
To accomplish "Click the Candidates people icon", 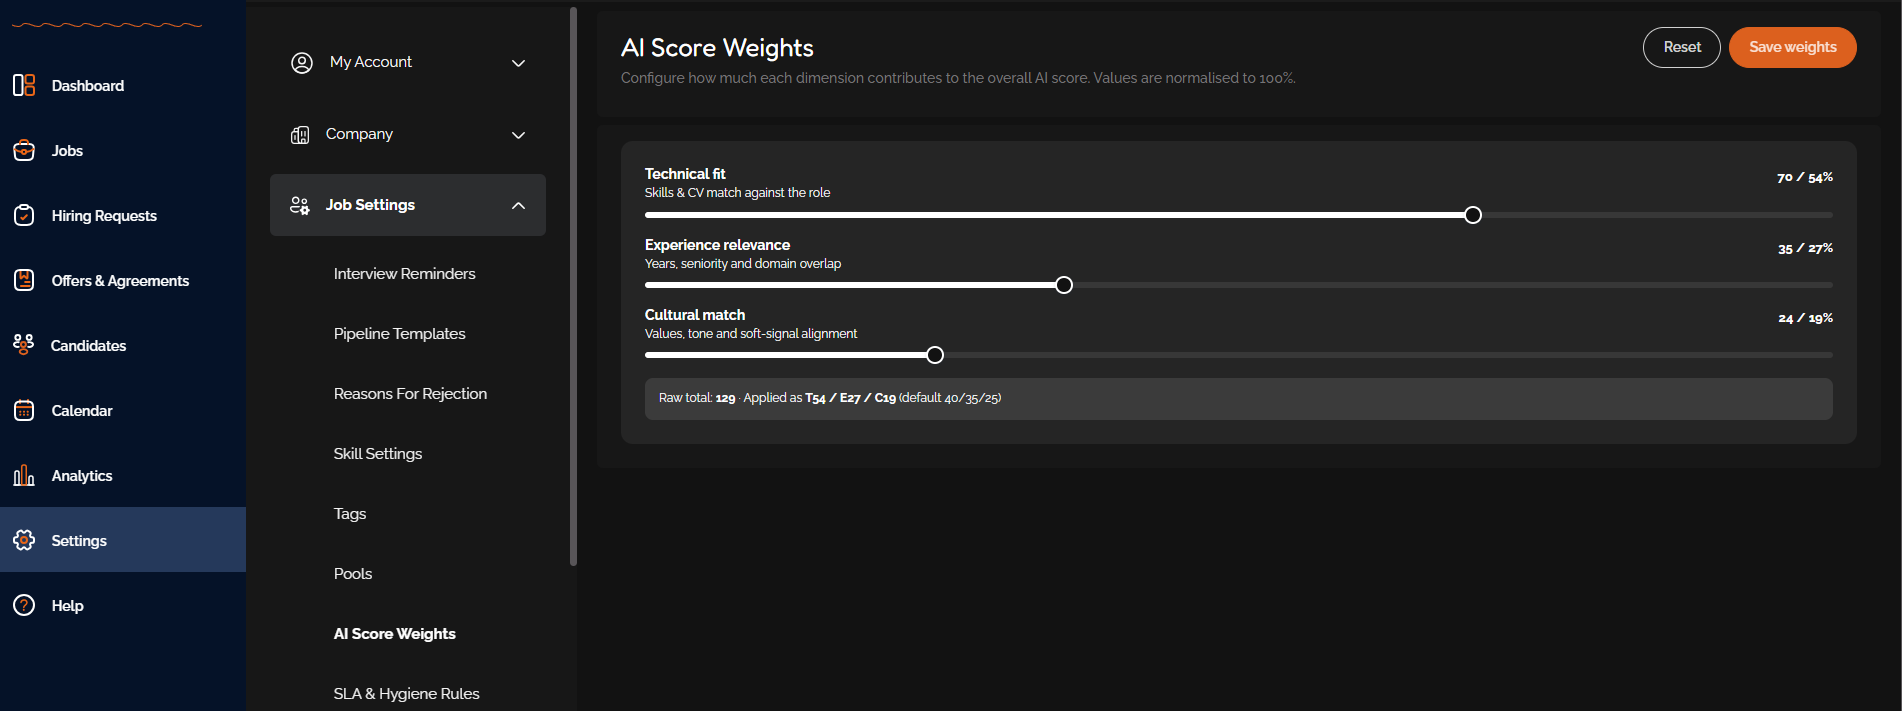I will [x=24, y=345].
